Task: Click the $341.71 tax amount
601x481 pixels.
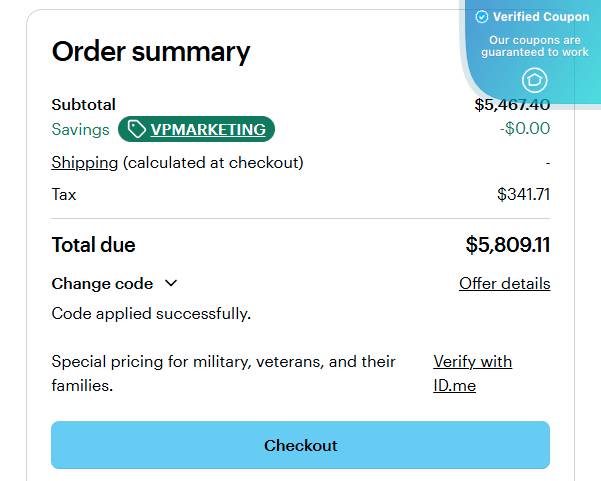Action: click(x=523, y=194)
